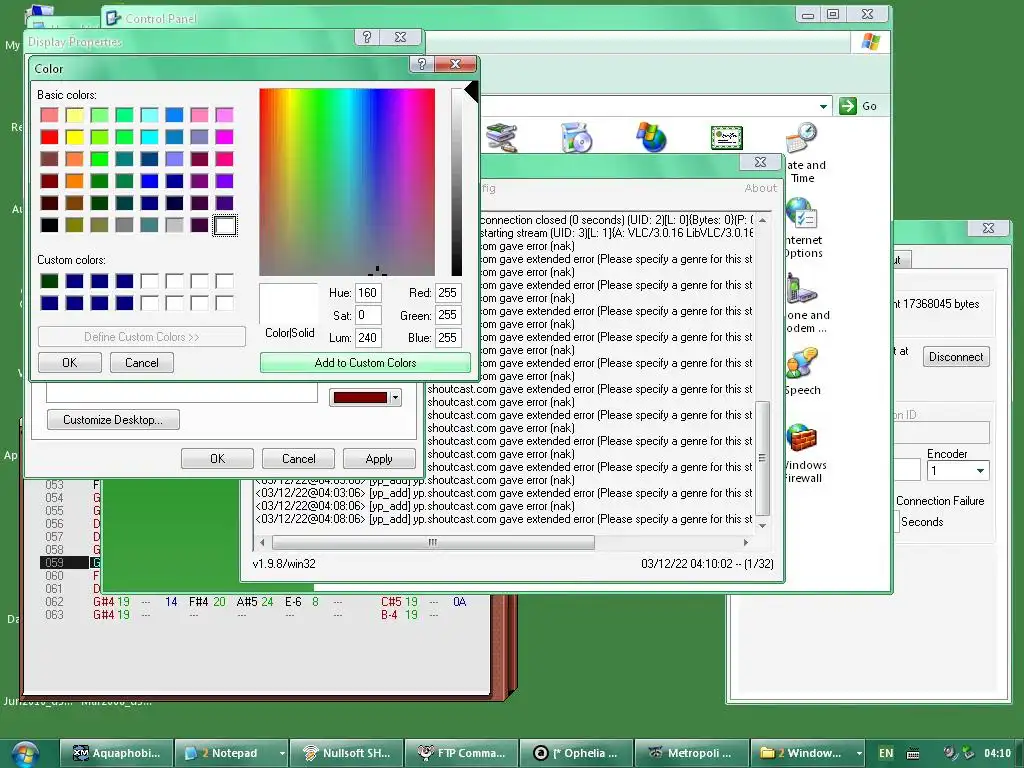This screenshot has width=1024, height=768.
Task: Click the Windows globe icon in Control Panel
Action: coord(651,137)
